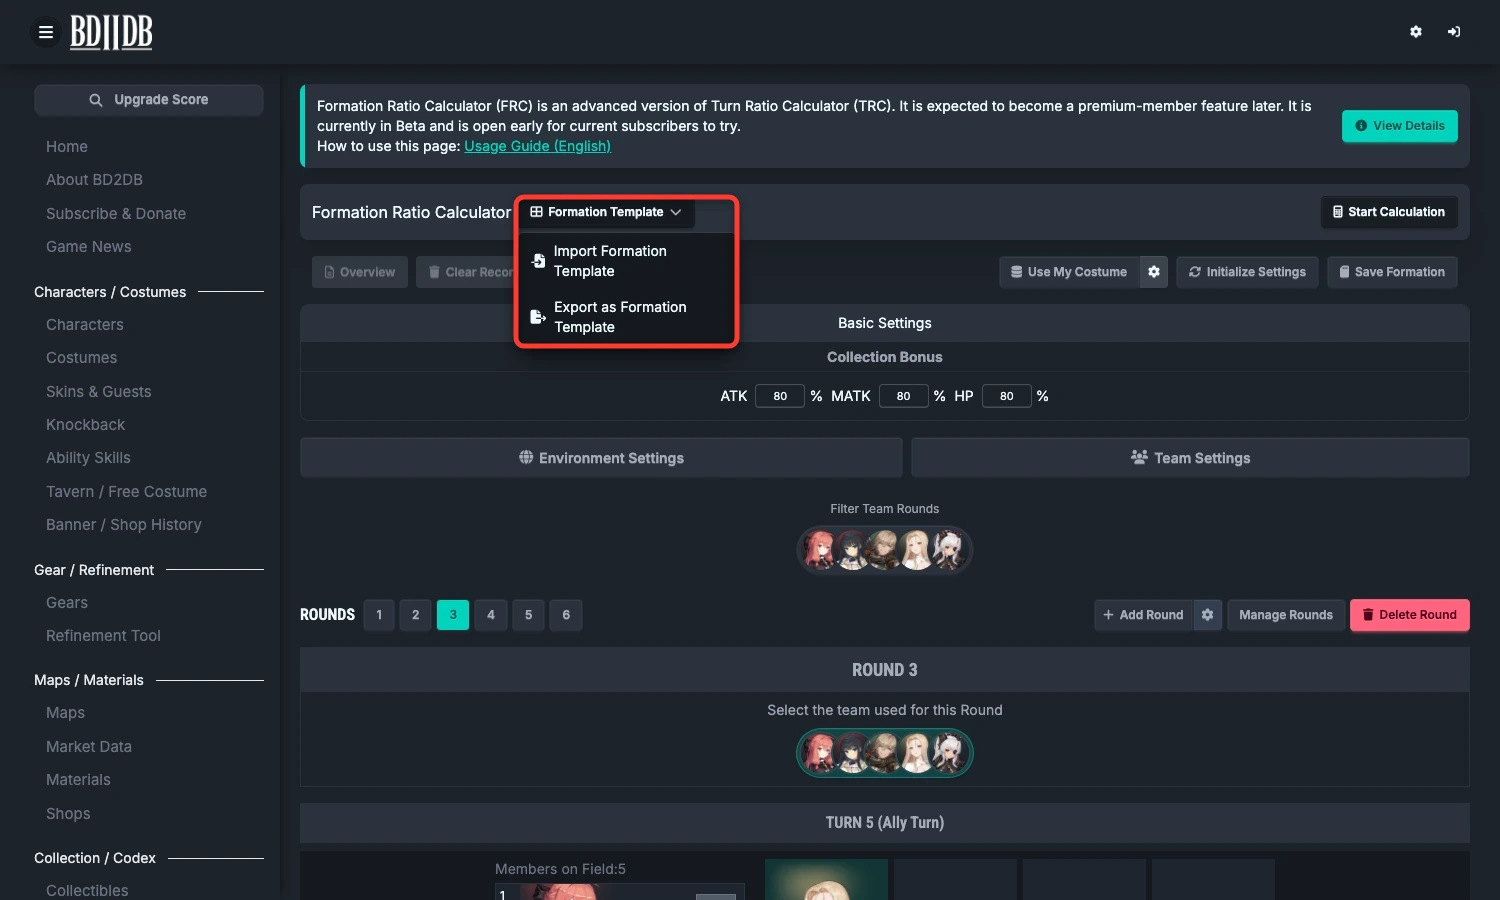1500x900 pixels.
Task: Select the Round 3 team portraits
Action: [885, 753]
